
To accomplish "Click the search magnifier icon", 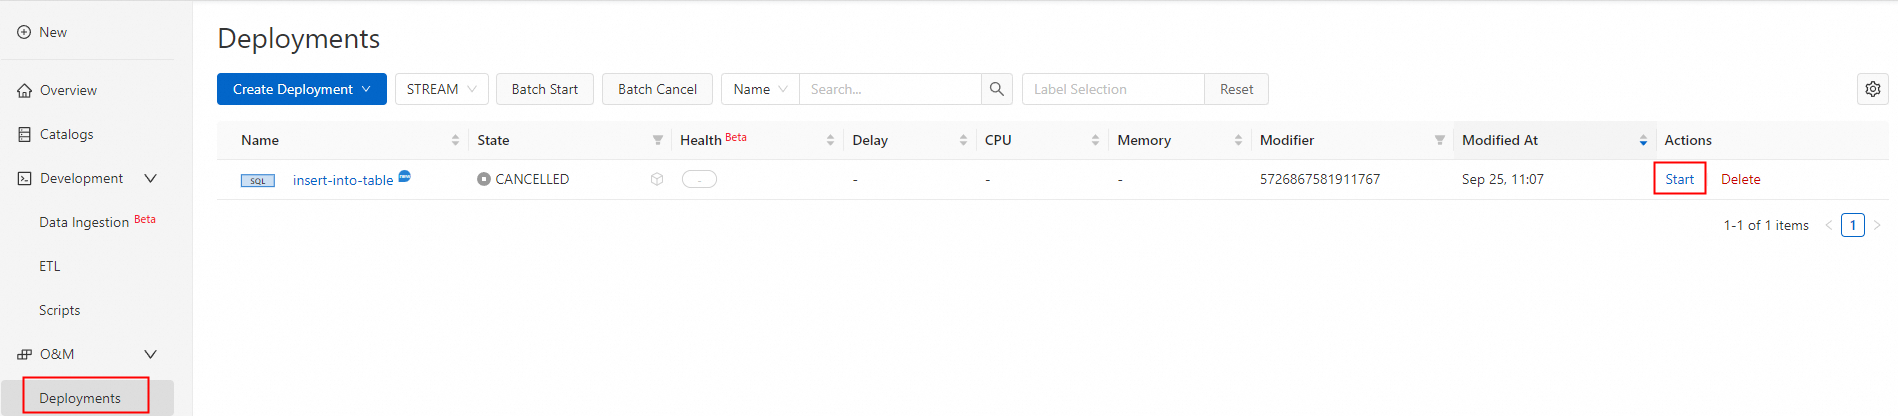I will 996,89.
